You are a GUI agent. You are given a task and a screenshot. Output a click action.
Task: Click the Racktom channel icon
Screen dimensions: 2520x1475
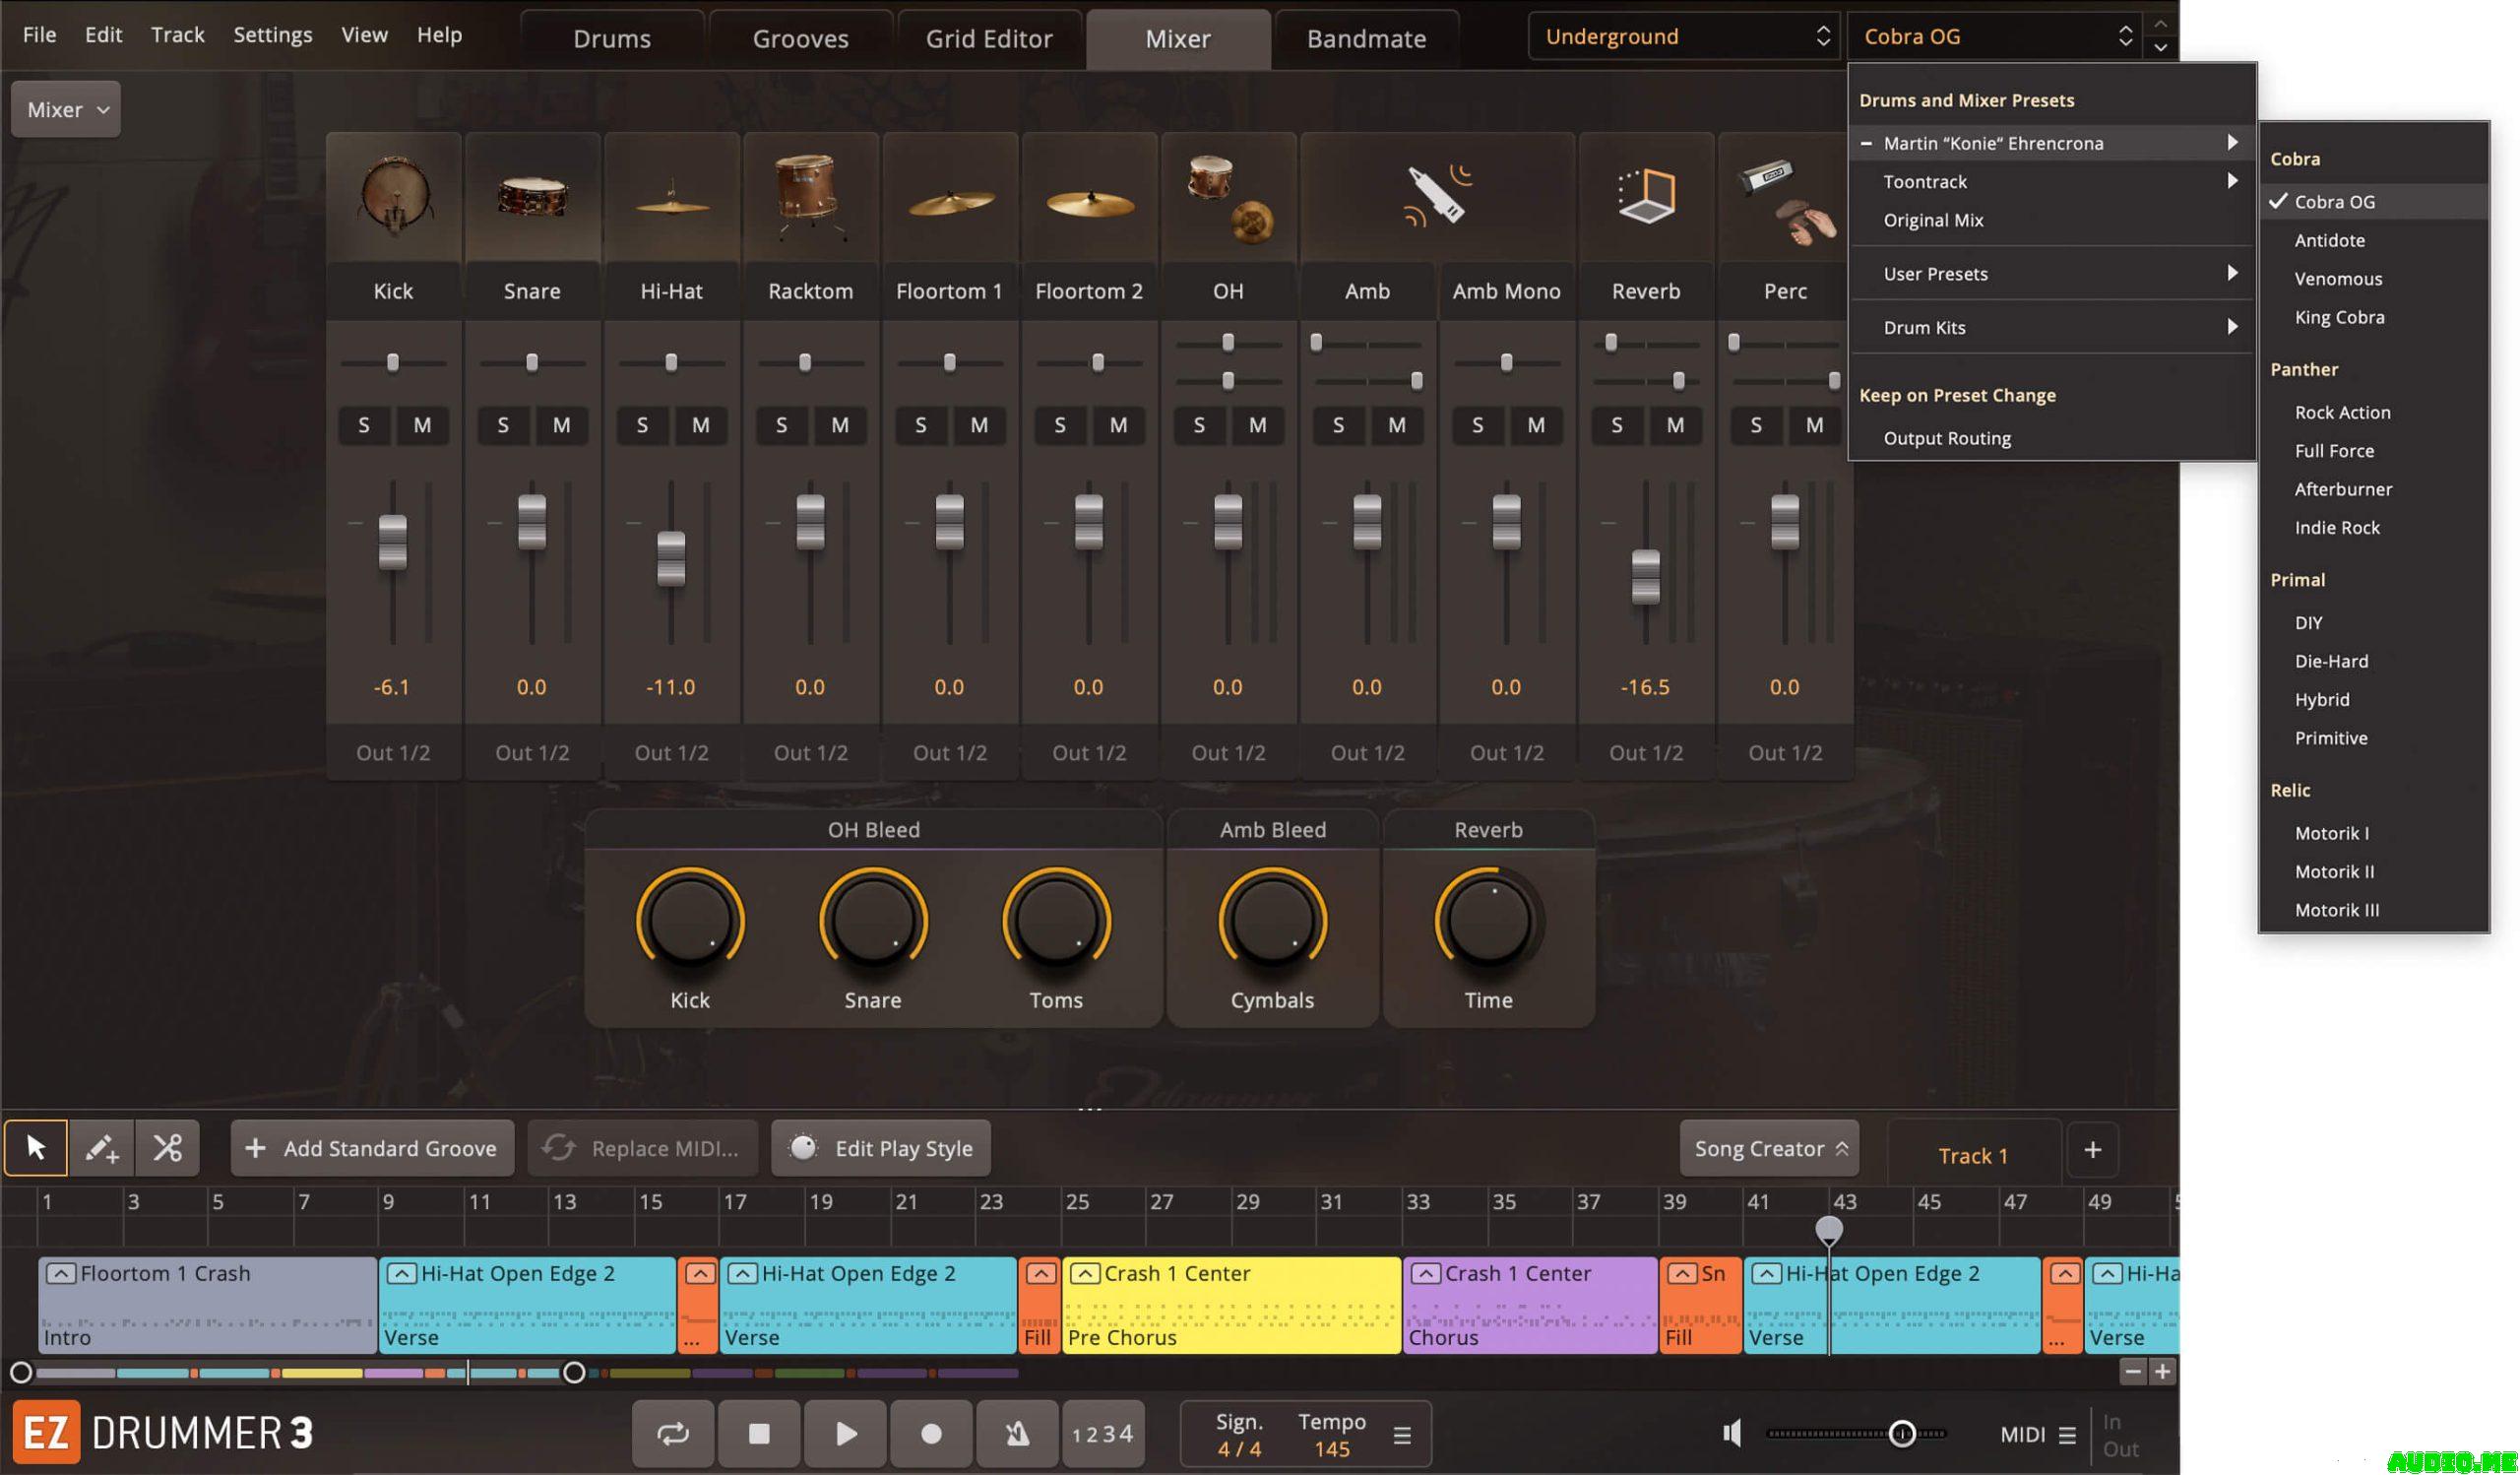pos(810,196)
